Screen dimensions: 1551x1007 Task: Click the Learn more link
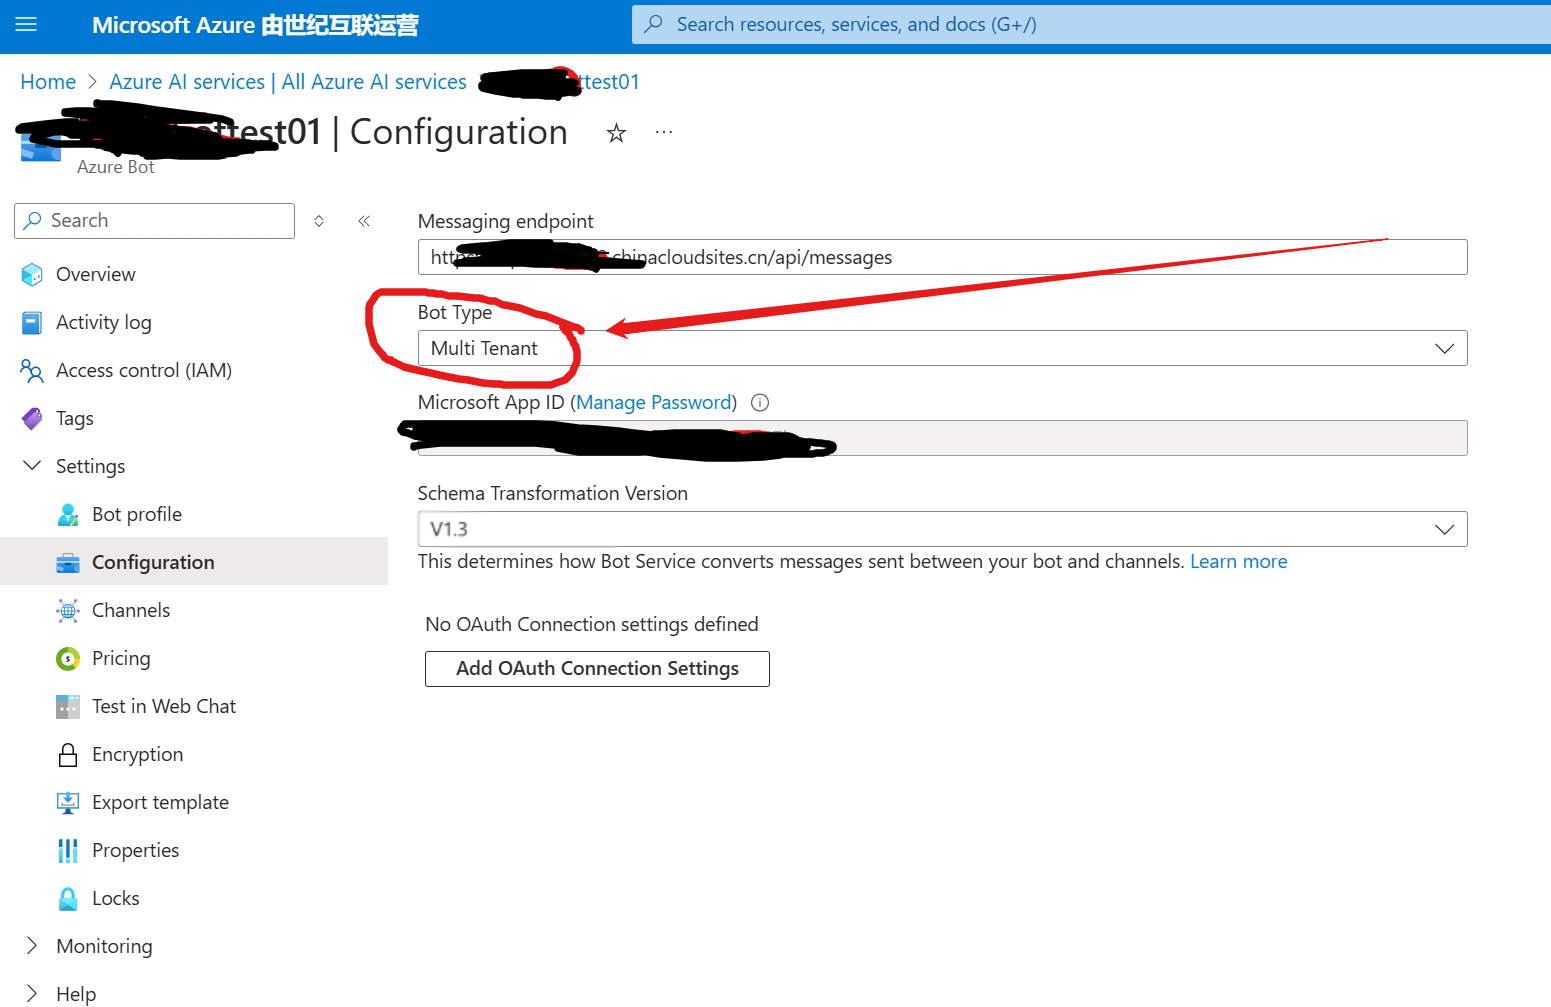click(x=1238, y=562)
